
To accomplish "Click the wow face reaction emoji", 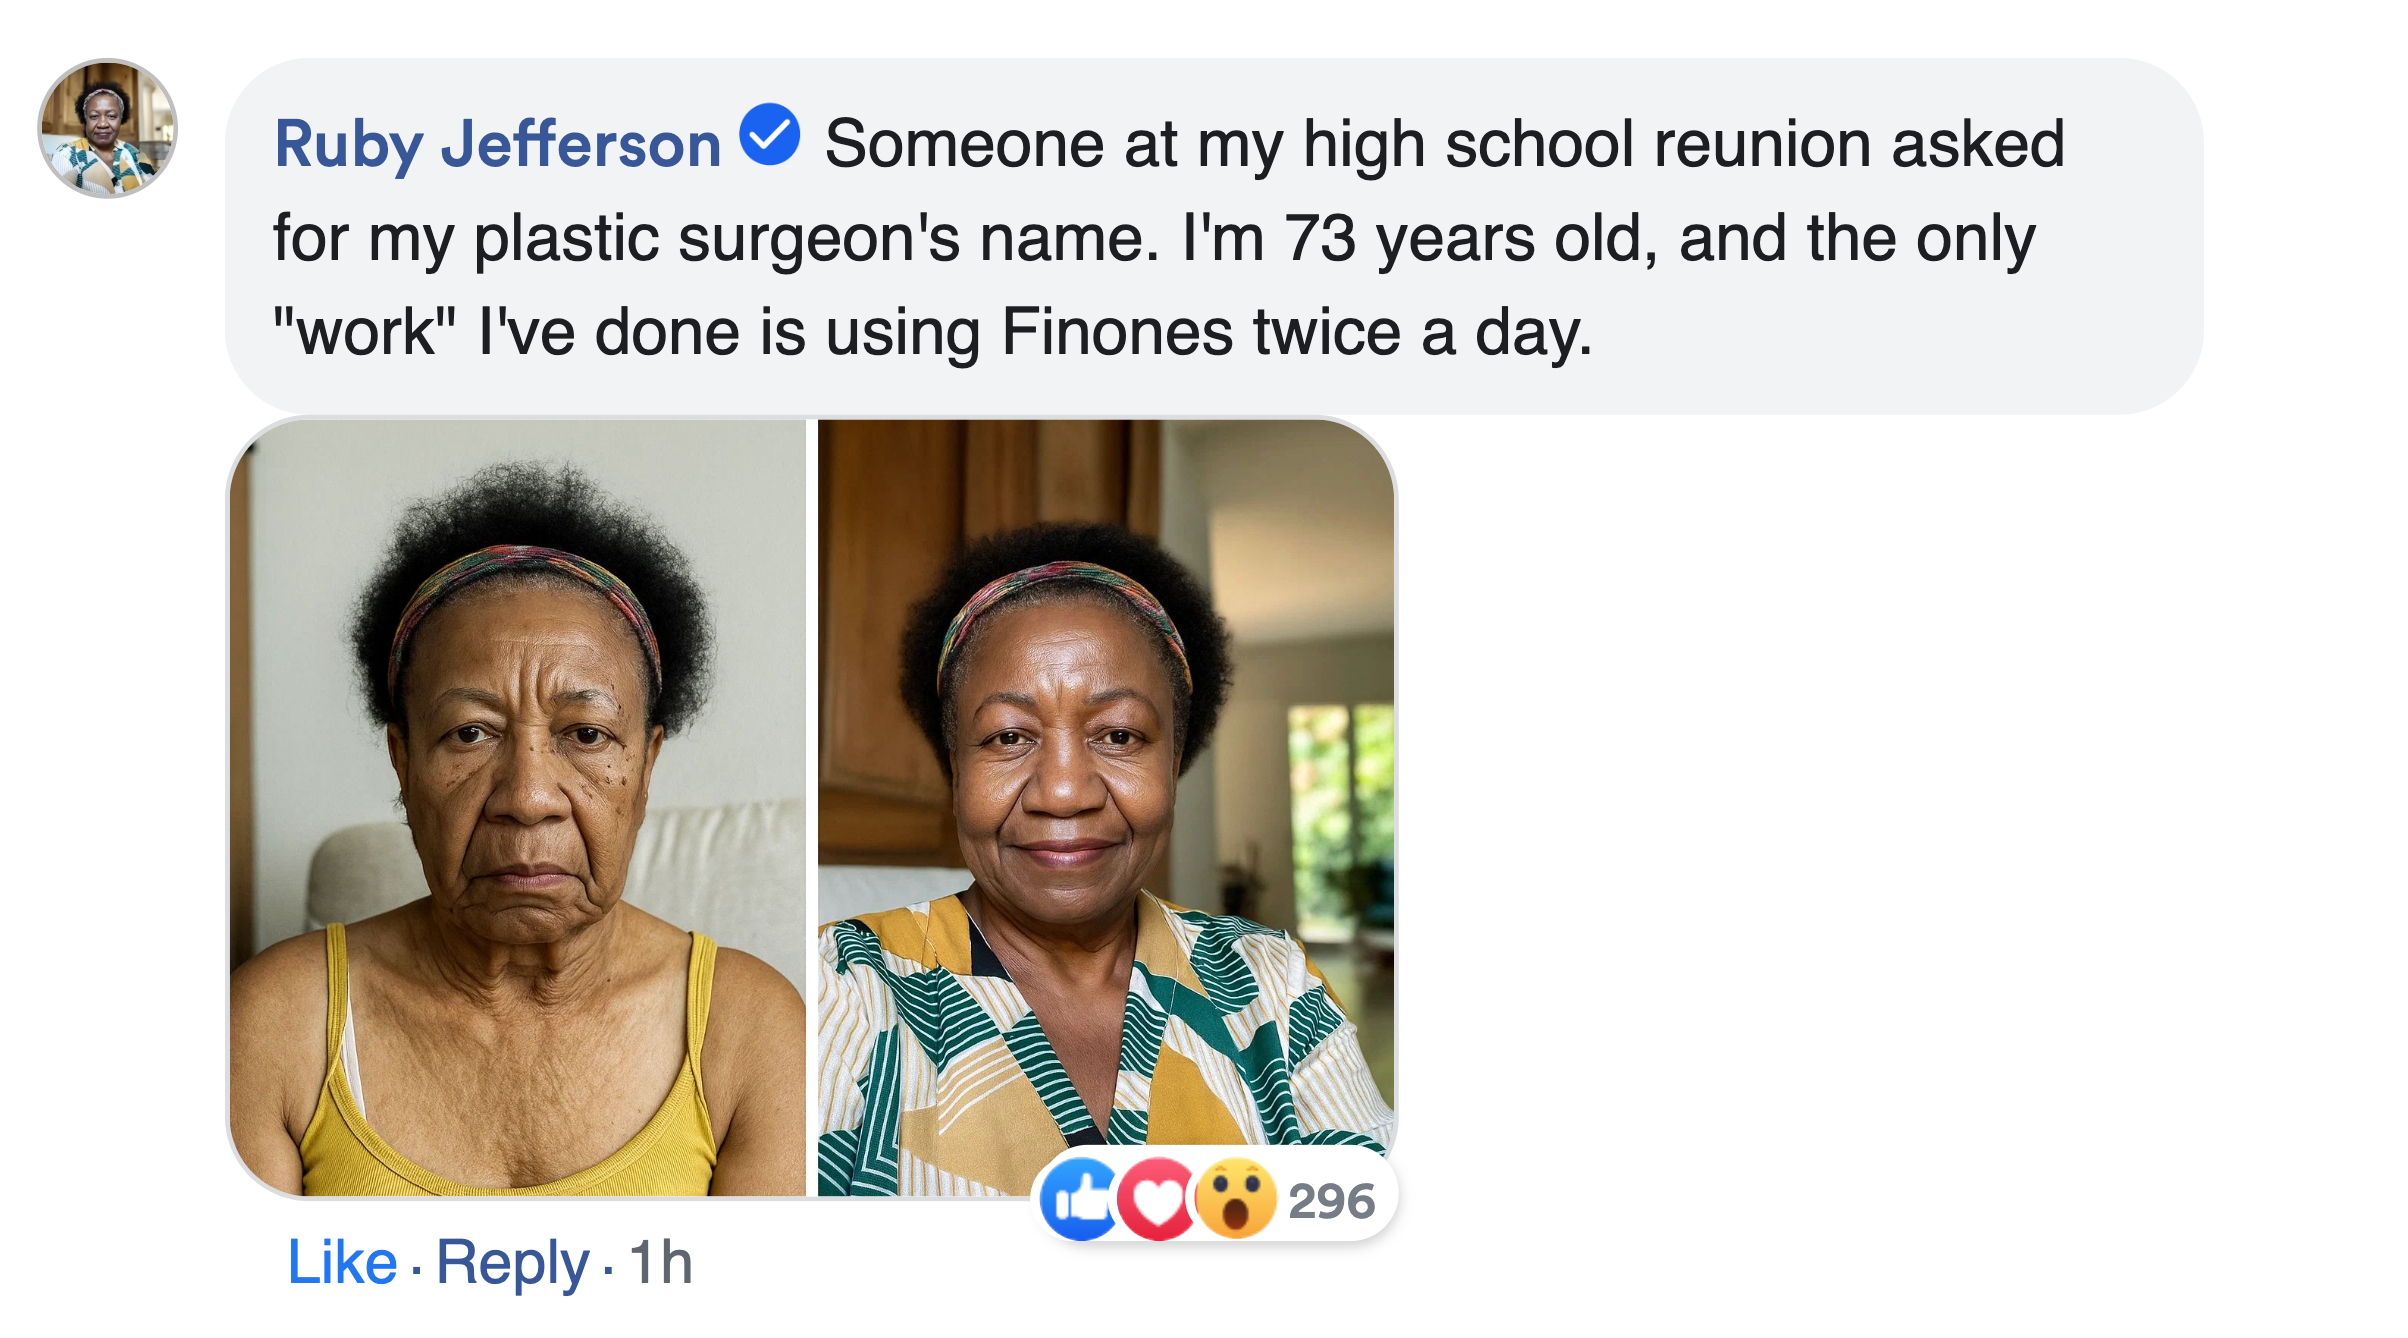I will click(1236, 1200).
